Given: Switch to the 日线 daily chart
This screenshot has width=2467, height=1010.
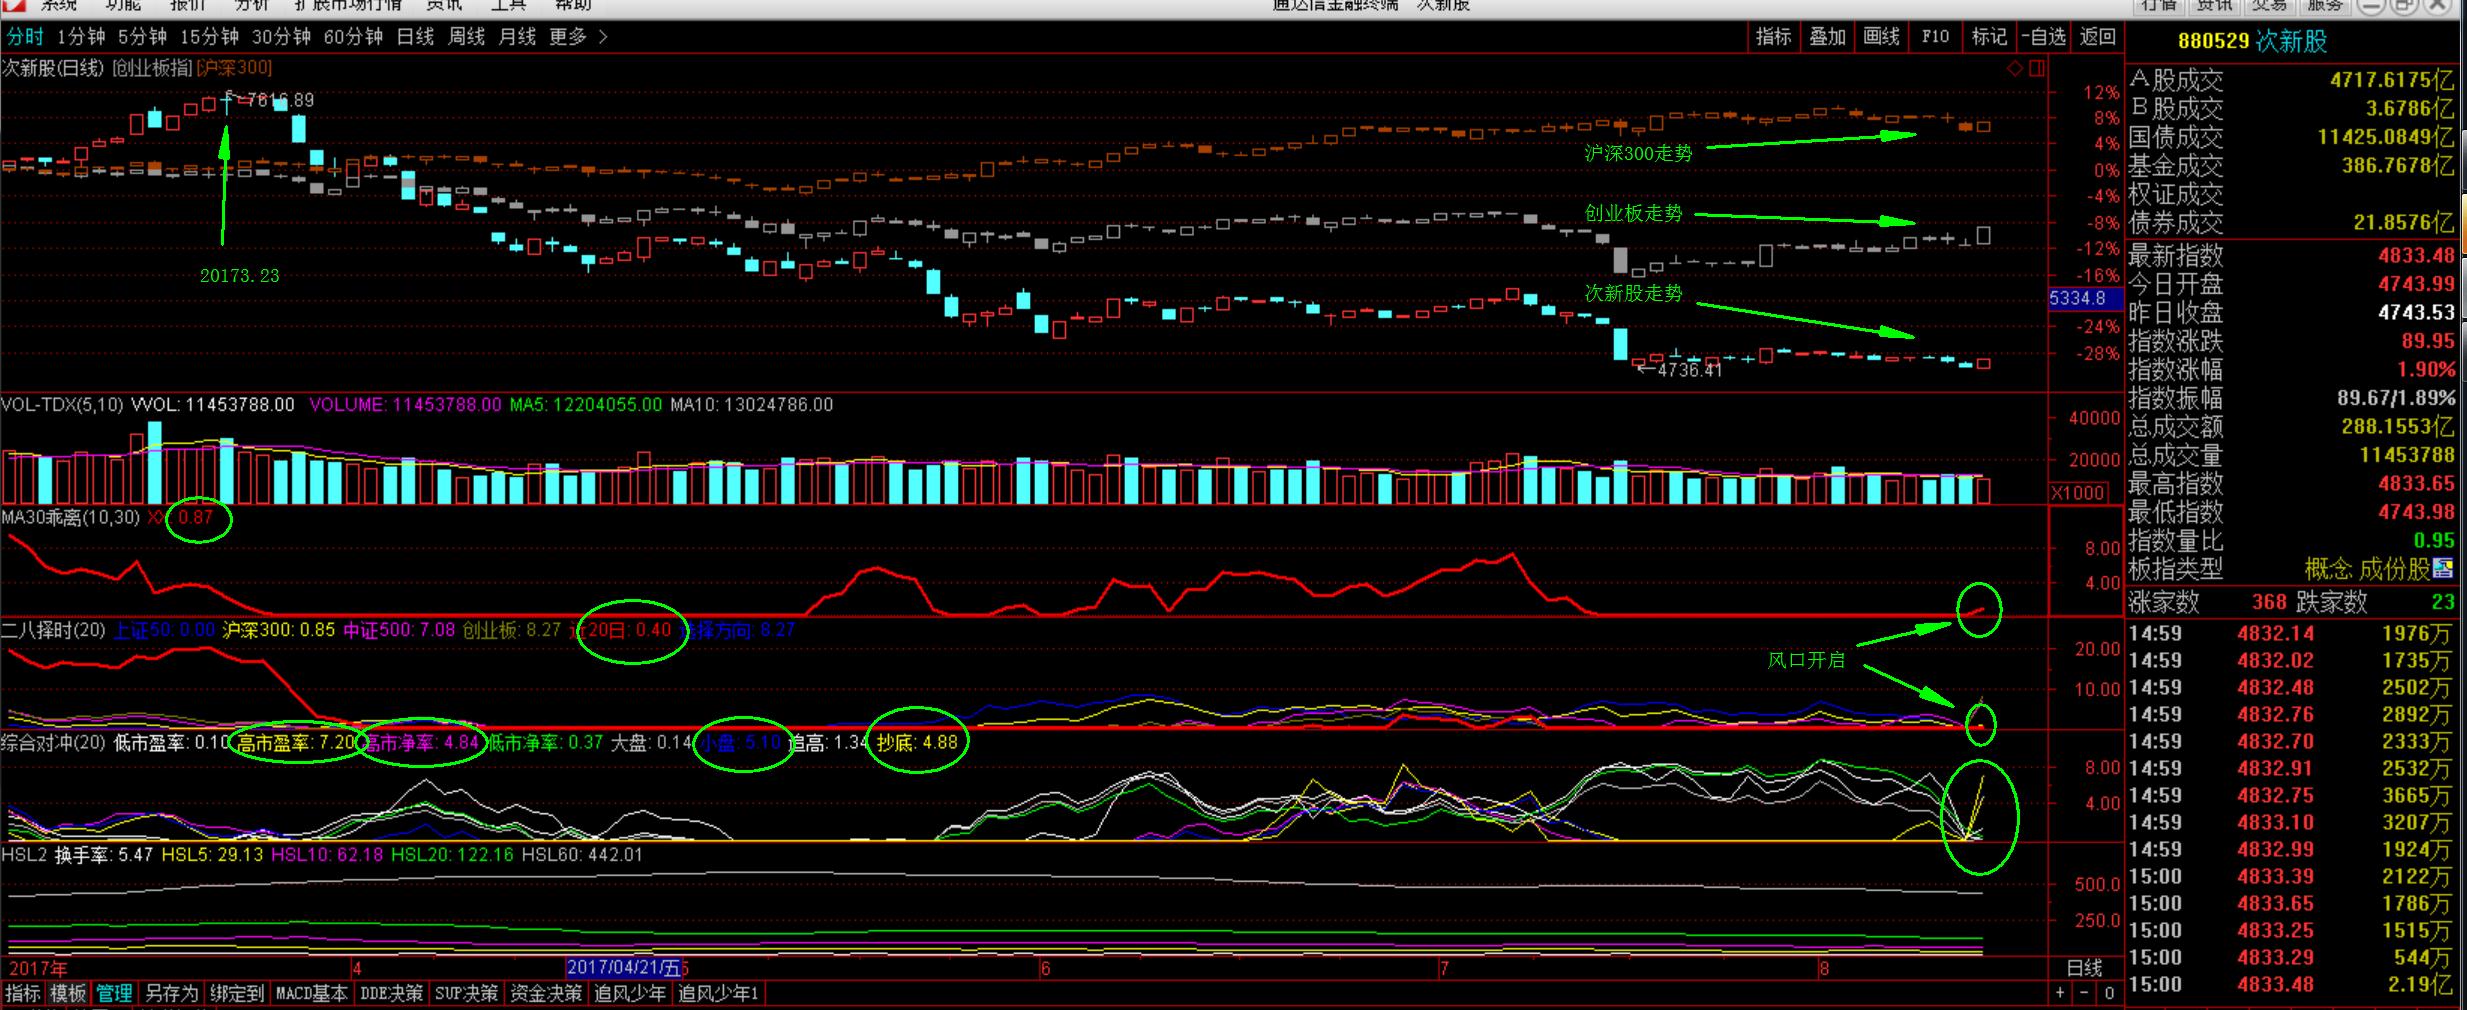Looking at the screenshot, I should pyautogui.click(x=415, y=37).
